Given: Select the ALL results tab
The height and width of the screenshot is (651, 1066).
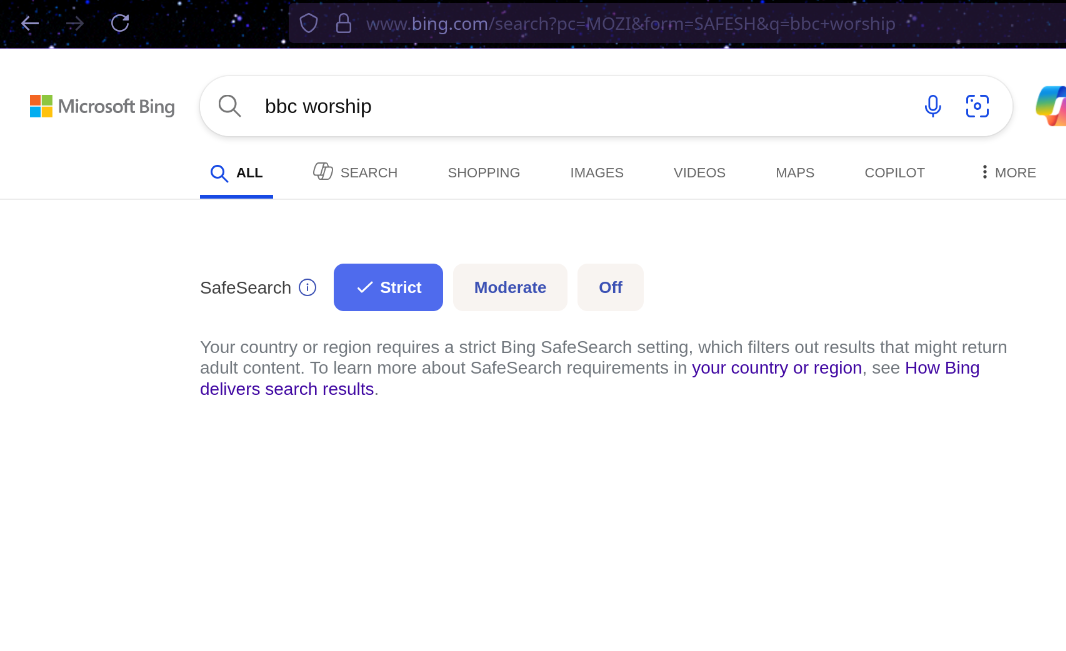Looking at the screenshot, I should 237,173.
